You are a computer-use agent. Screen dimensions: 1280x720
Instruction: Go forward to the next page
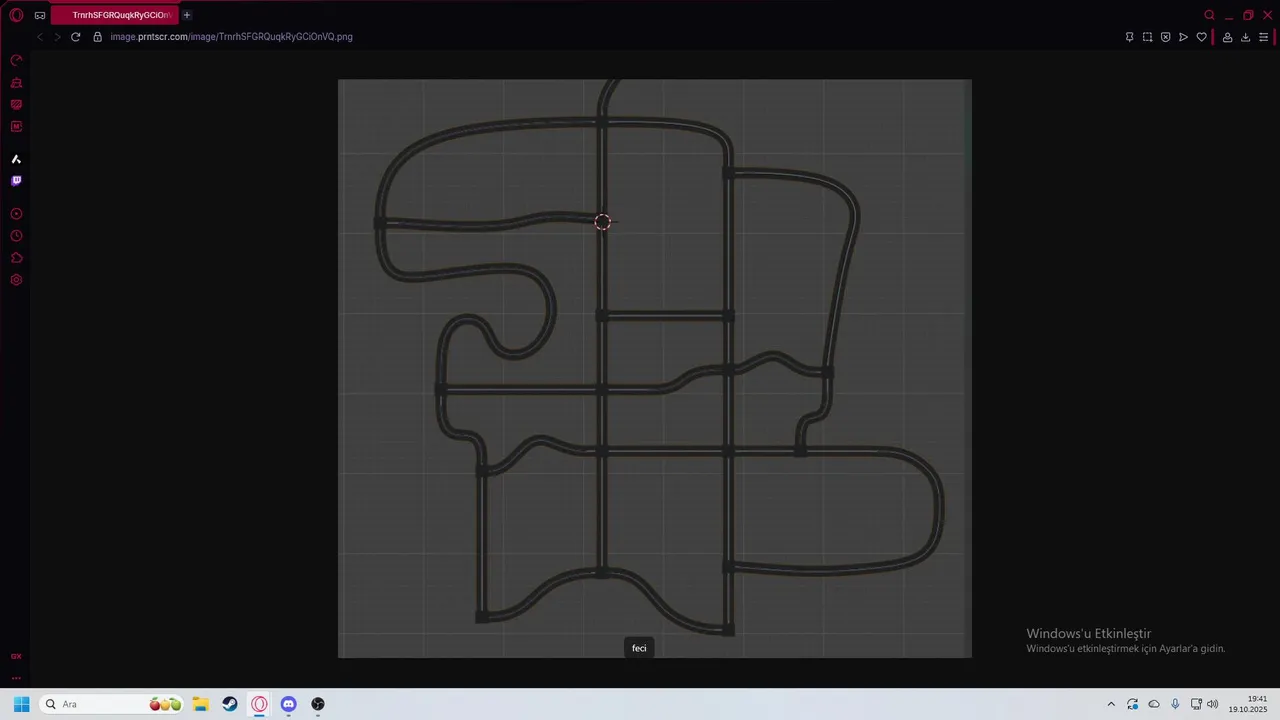coord(57,37)
